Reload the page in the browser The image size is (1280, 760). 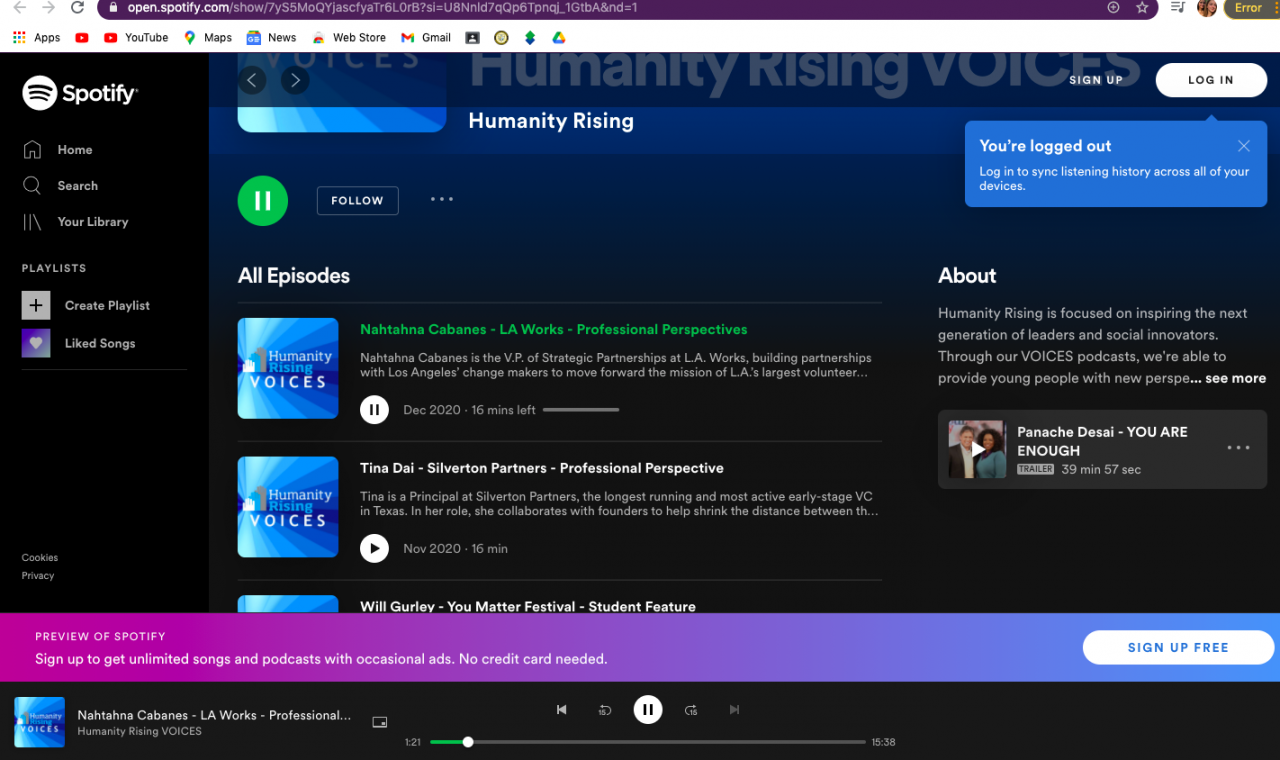77,8
